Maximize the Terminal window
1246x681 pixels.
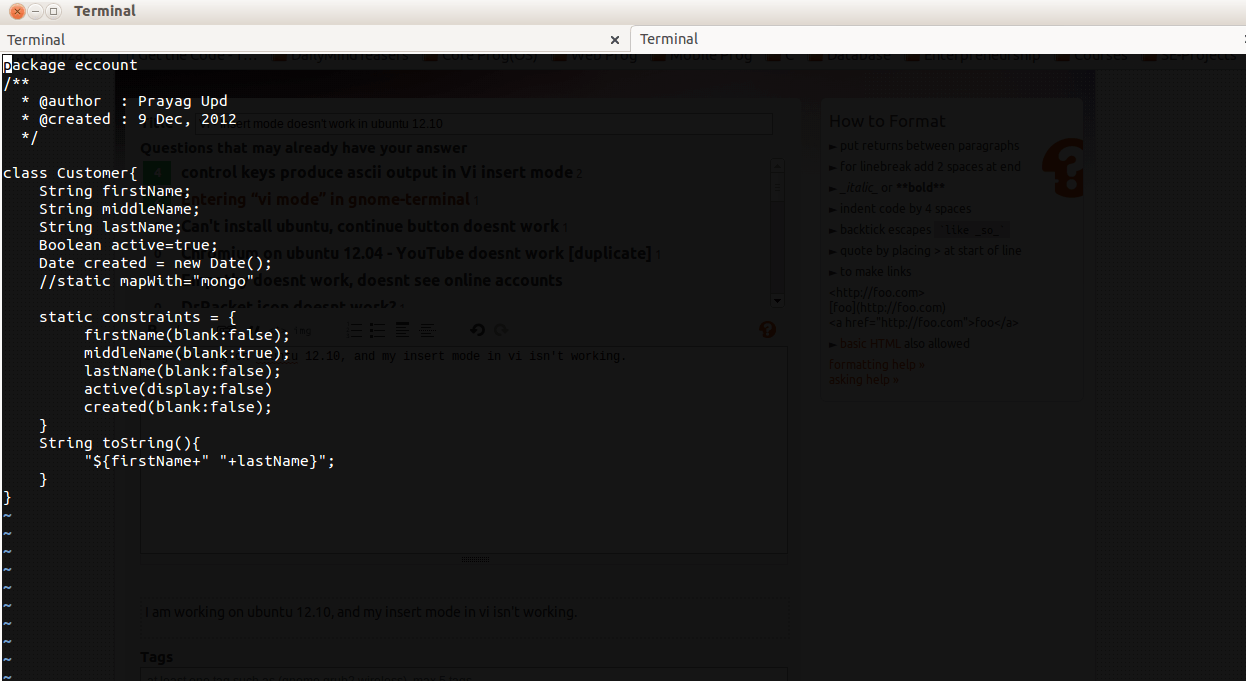click(53, 11)
